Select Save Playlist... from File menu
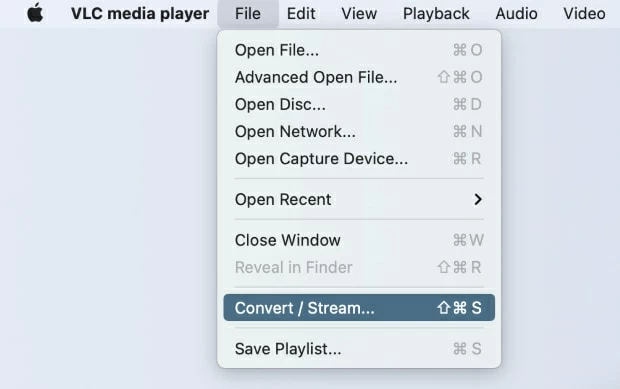This screenshot has height=389, width=620. [359, 349]
